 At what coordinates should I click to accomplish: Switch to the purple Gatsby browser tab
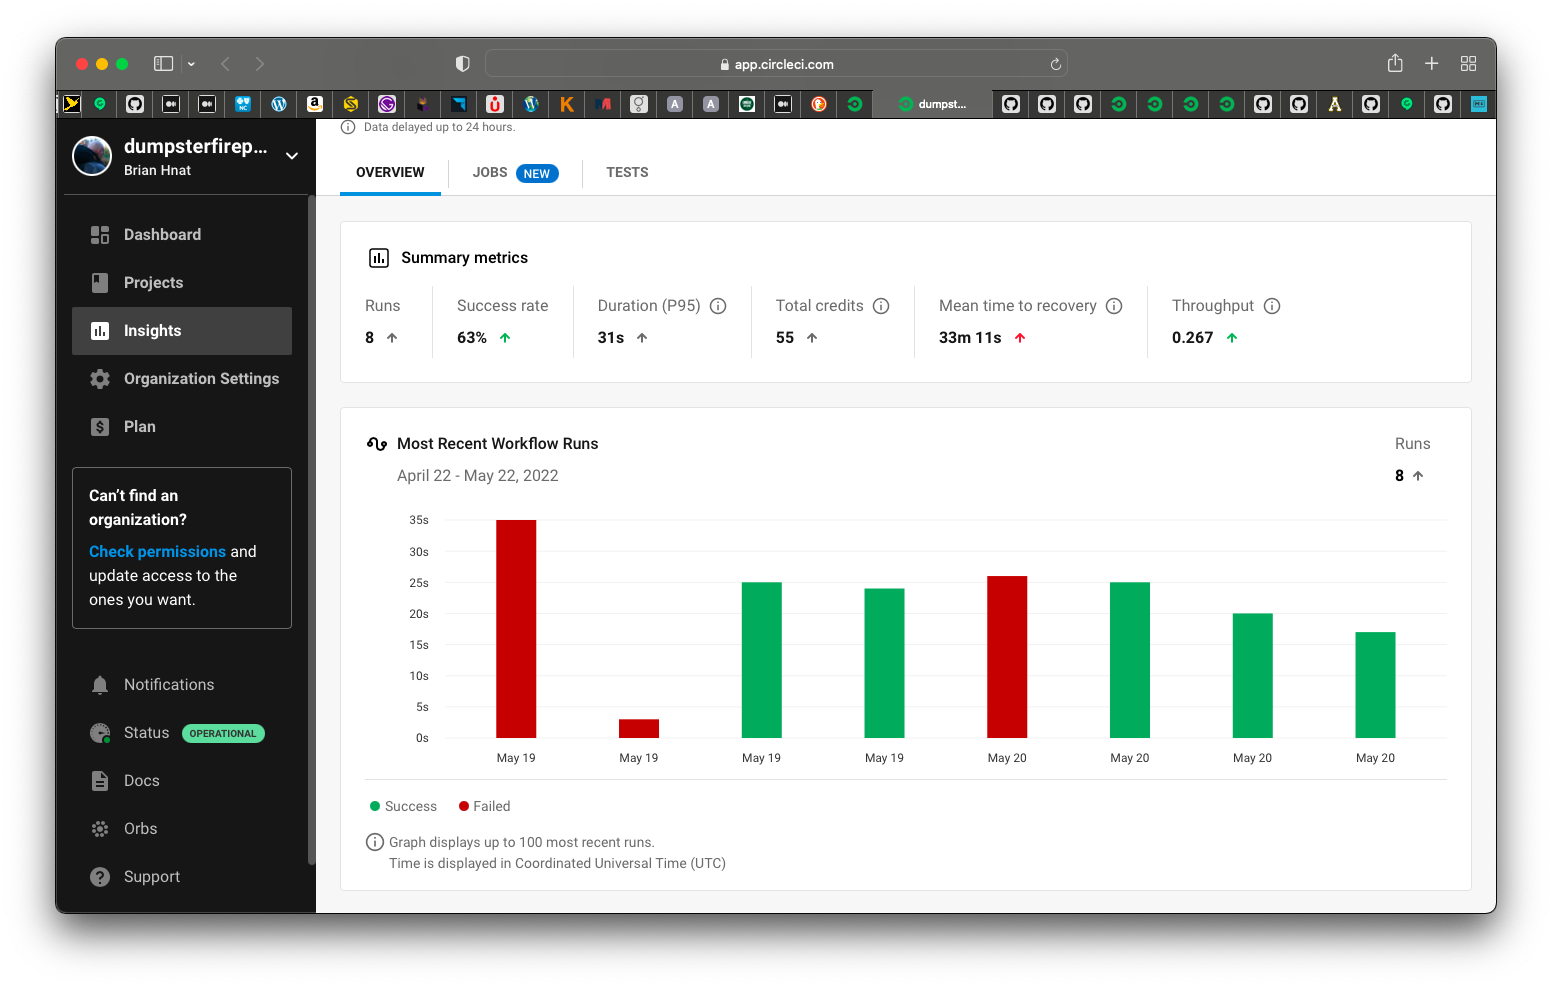[387, 104]
